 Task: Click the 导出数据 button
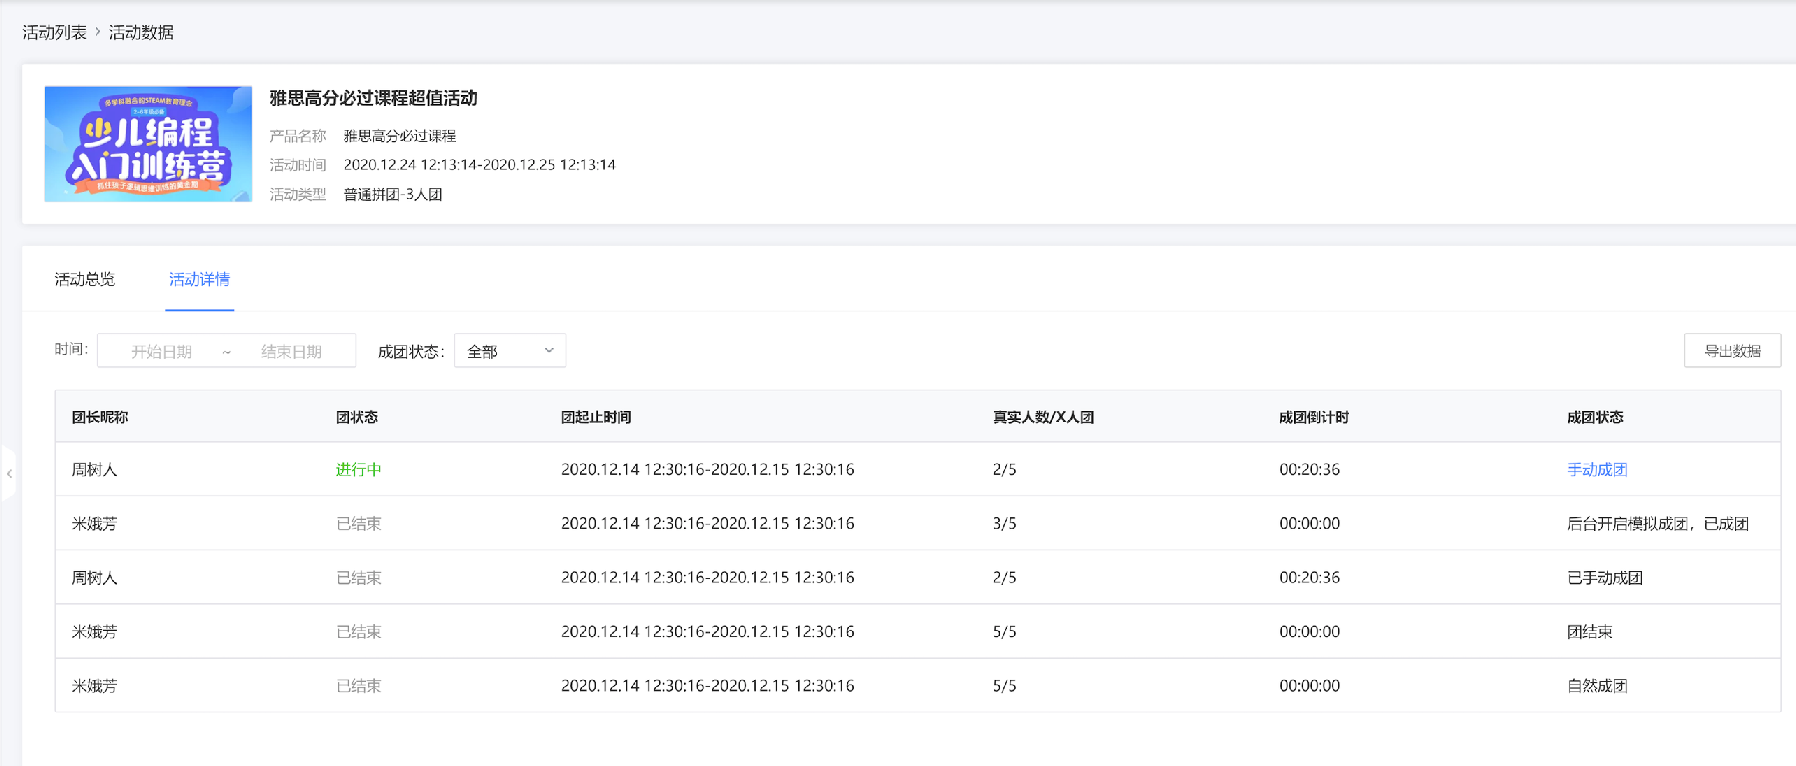(x=1732, y=351)
